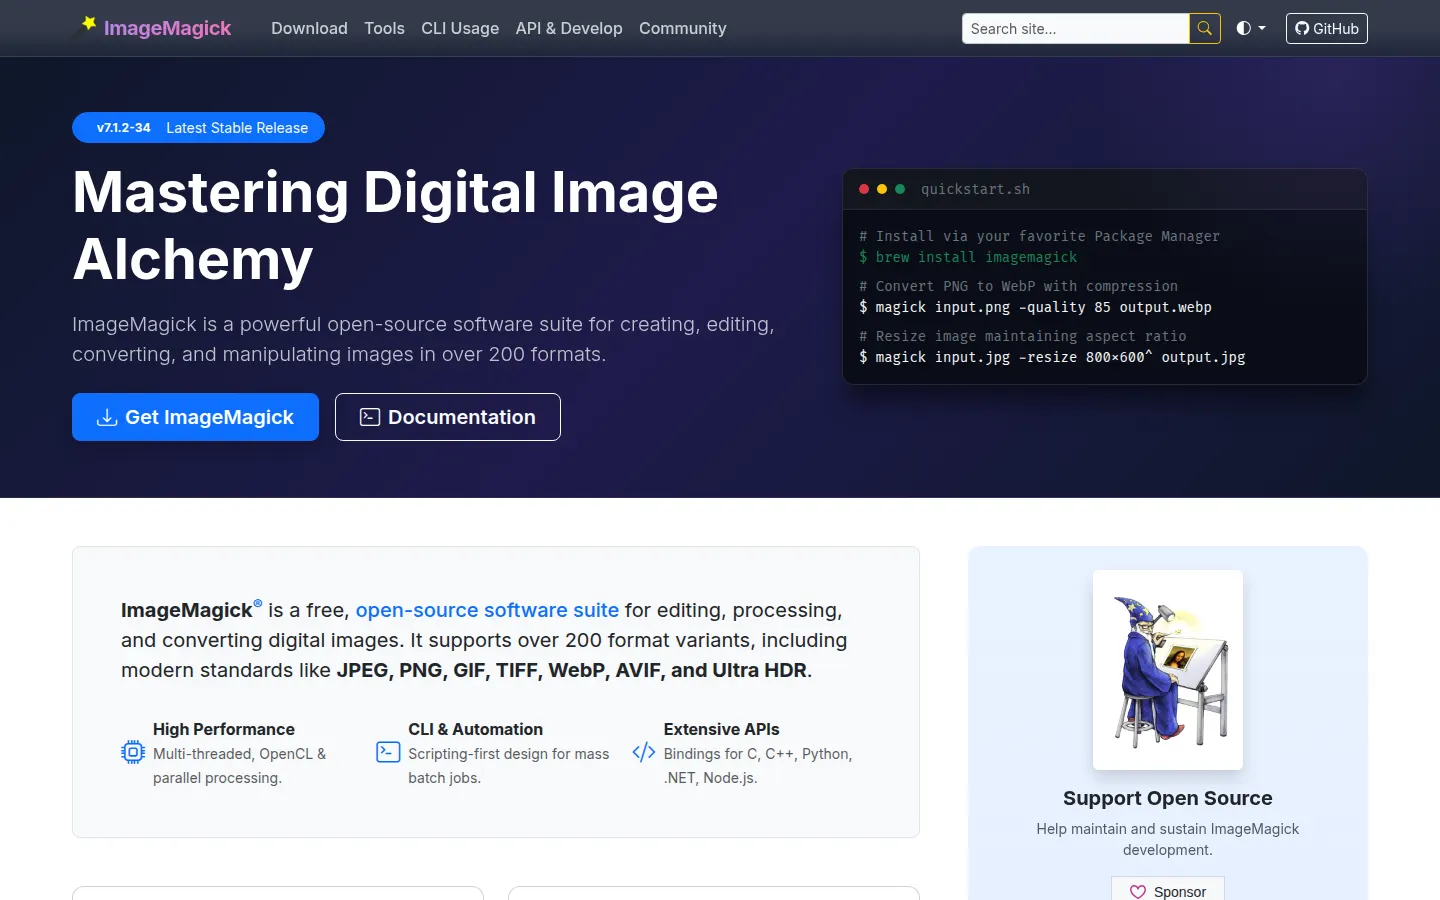Click the yellow search magnifier button

coord(1204,29)
